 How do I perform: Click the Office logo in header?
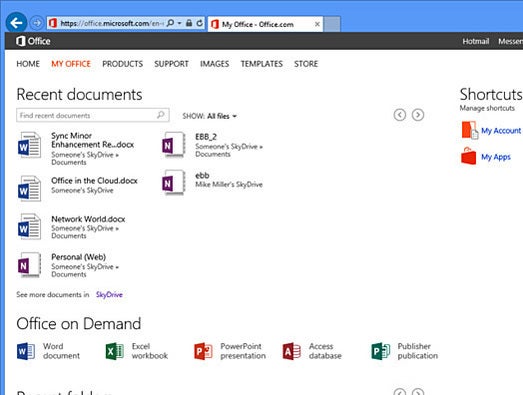coord(33,41)
